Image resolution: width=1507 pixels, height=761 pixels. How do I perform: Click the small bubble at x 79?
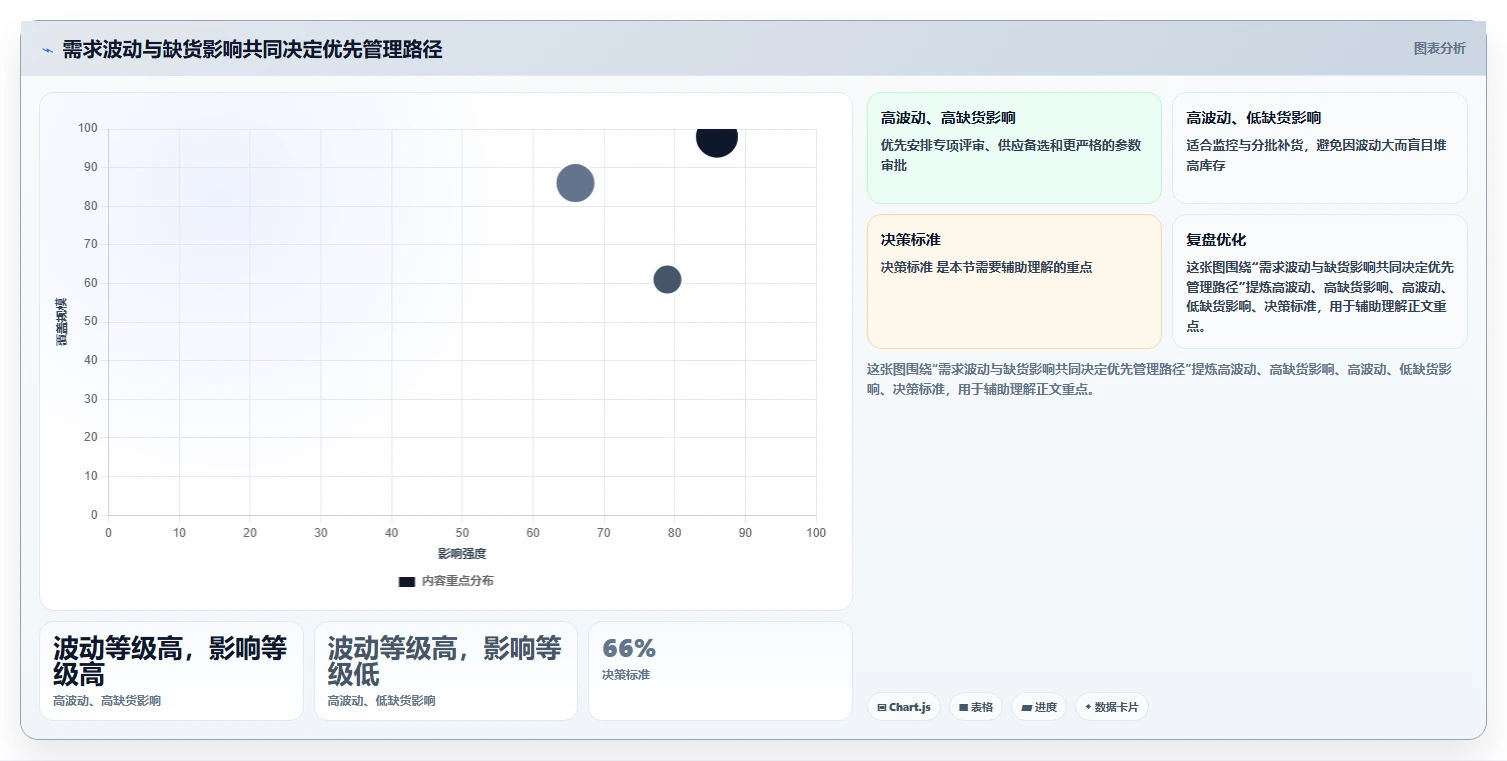667,280
